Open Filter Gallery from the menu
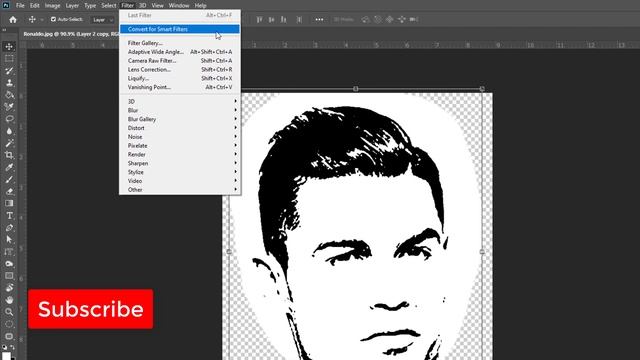640x360 pixels. [x=180, y=43]
